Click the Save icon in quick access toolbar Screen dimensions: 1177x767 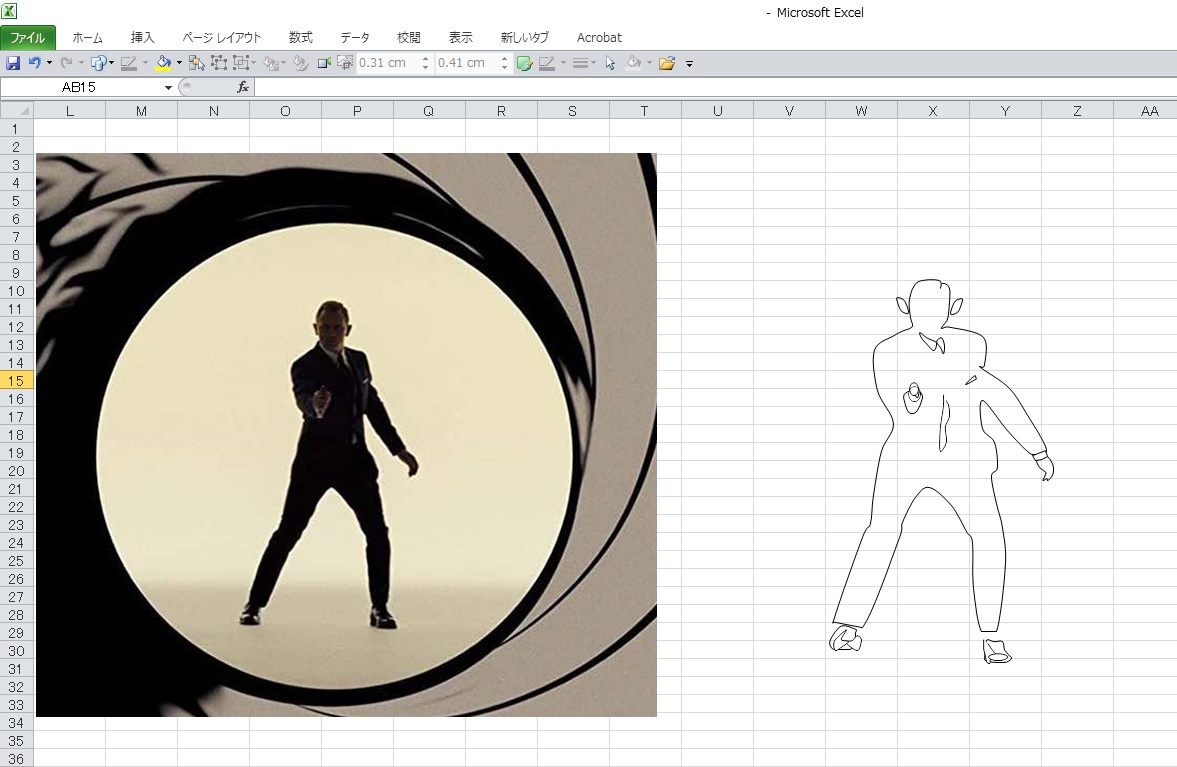14,63
